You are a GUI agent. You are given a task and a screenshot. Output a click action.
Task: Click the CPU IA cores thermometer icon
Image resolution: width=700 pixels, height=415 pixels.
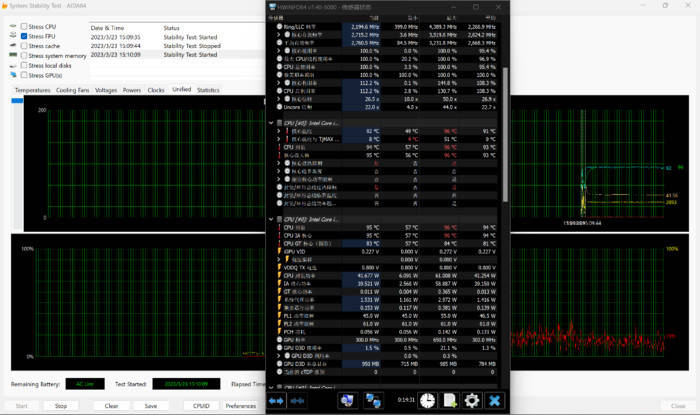279,236
